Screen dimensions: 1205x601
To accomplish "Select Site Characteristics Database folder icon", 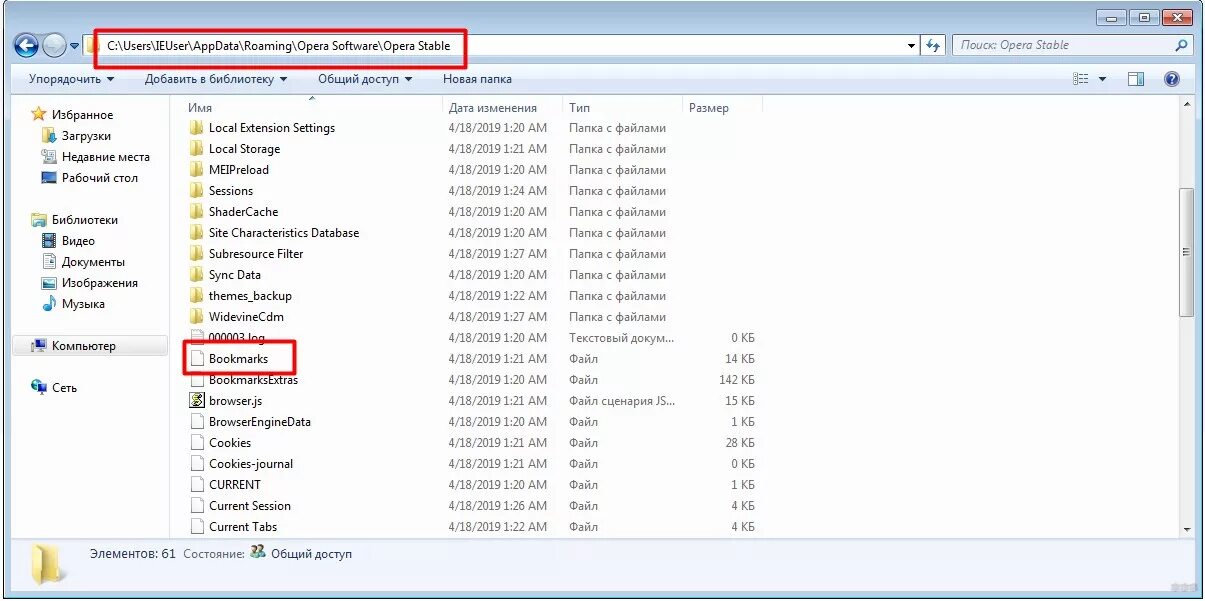I will (x=196, y=233).
